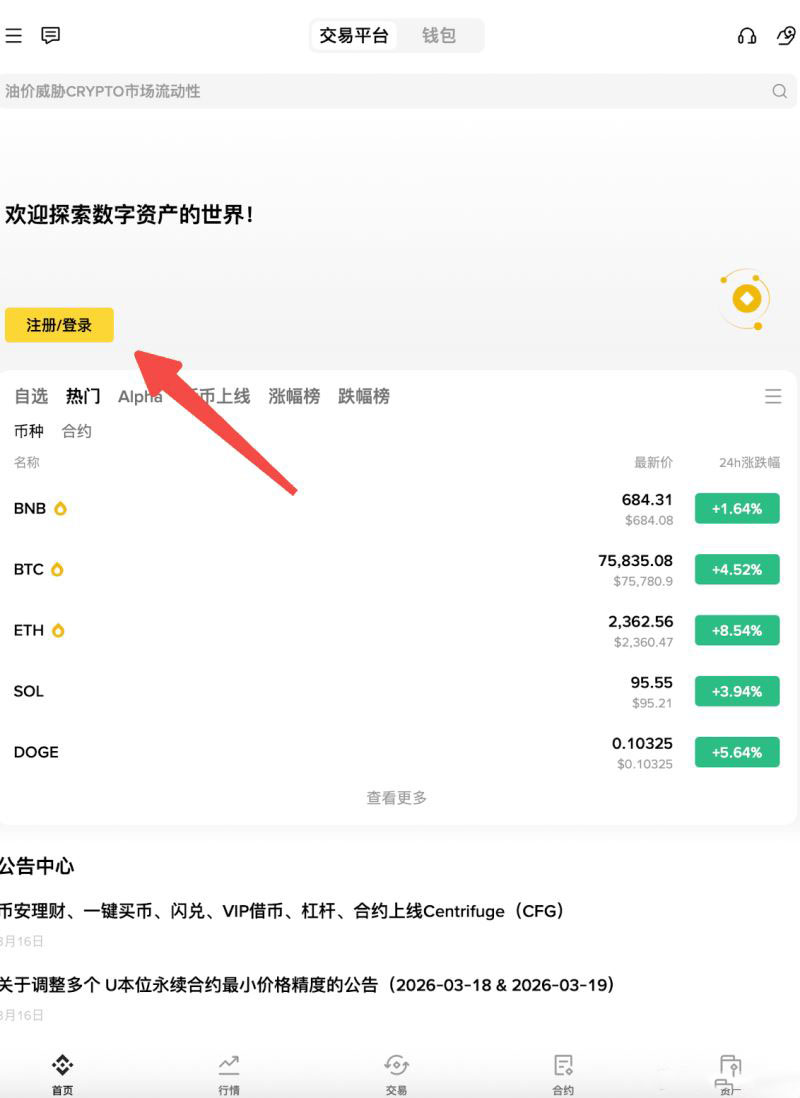This screenshot has height=1098, width=800.
Task: Tap the headset customer support icon
Action: coord(746,36)
